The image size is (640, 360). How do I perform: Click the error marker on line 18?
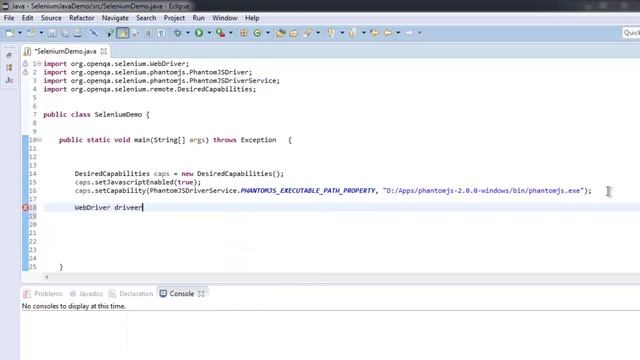(25, 208)
